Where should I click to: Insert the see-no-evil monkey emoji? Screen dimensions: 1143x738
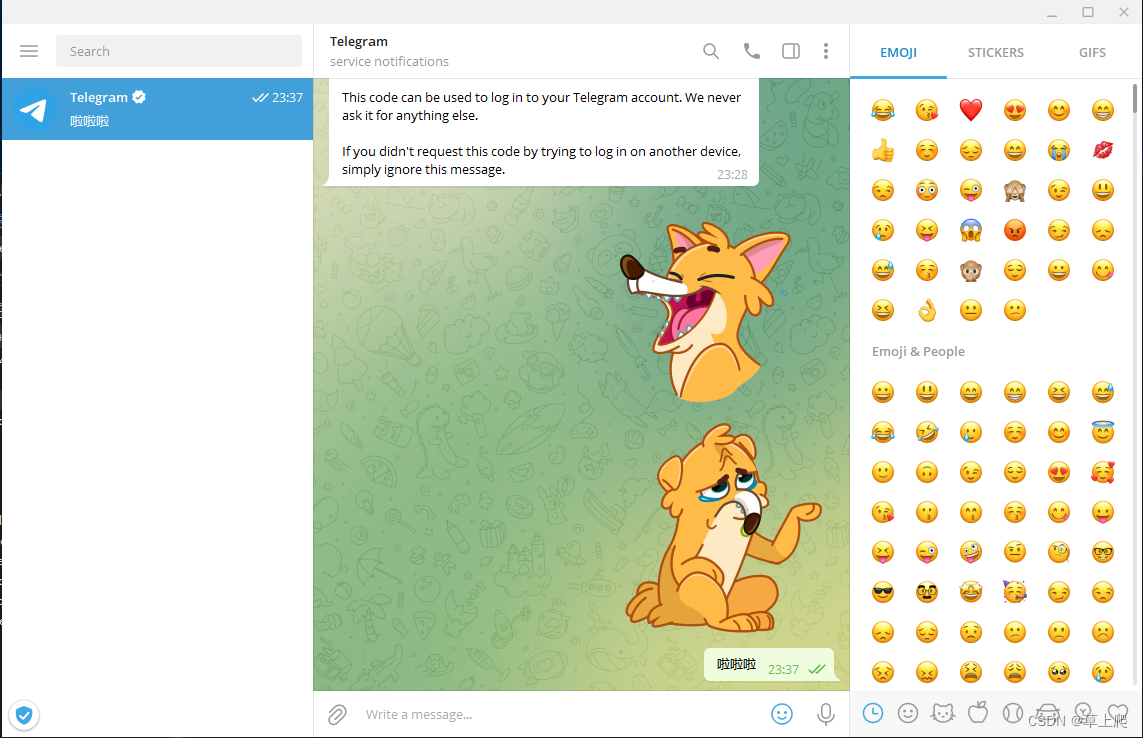(1015, 190)
